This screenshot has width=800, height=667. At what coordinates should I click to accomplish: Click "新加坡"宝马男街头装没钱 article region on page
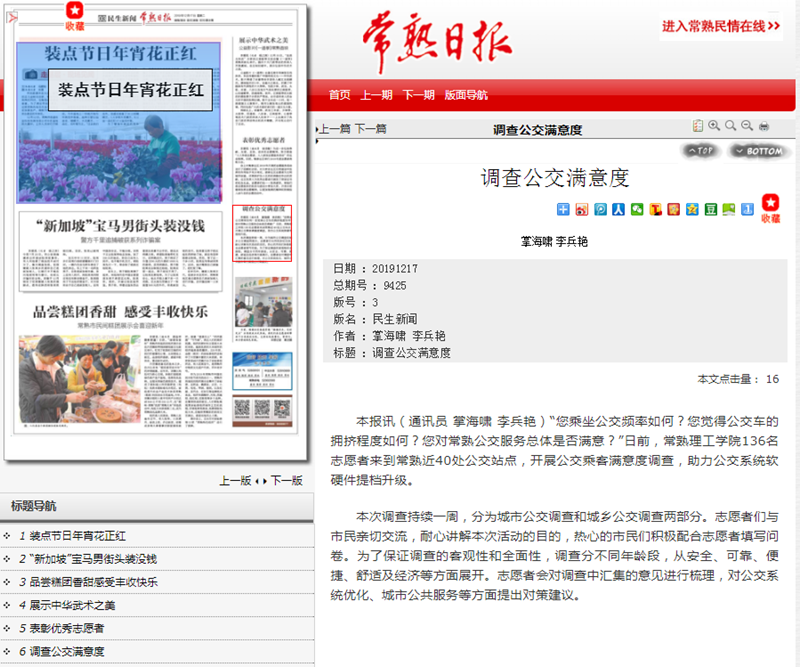pyautogui.click(x=121, y=252)
